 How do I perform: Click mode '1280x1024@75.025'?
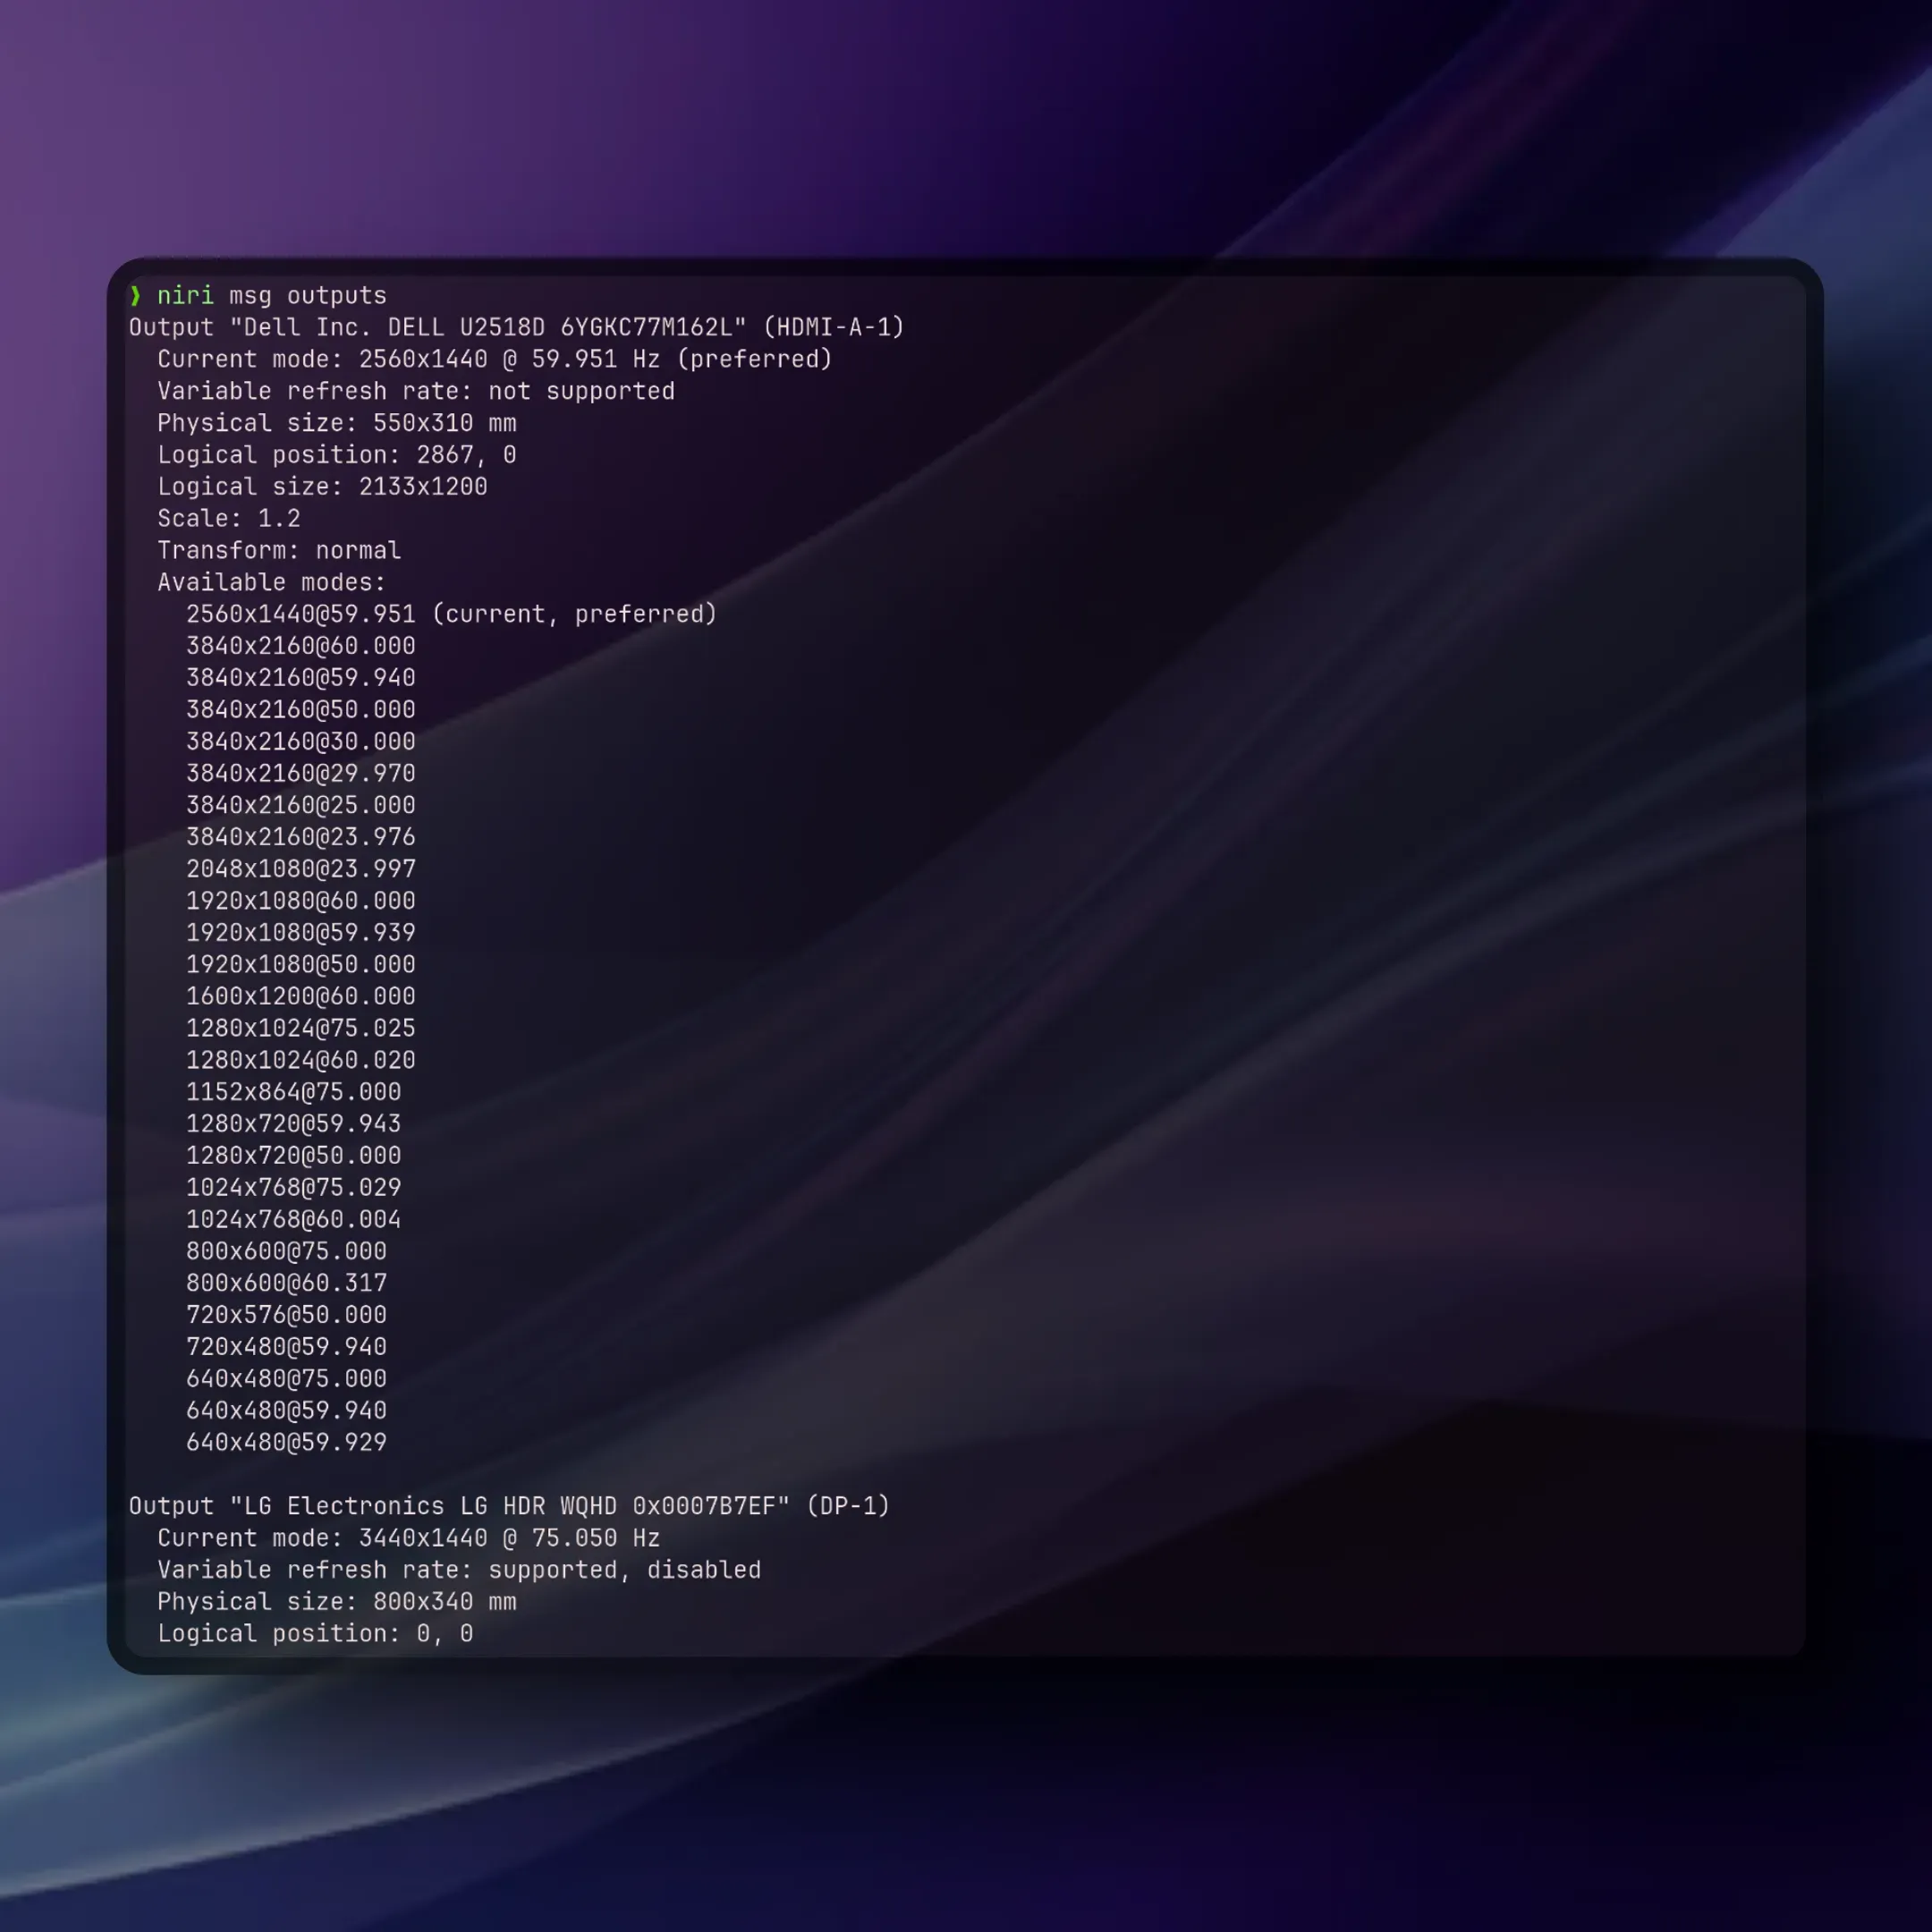(x=301, y=1029)
